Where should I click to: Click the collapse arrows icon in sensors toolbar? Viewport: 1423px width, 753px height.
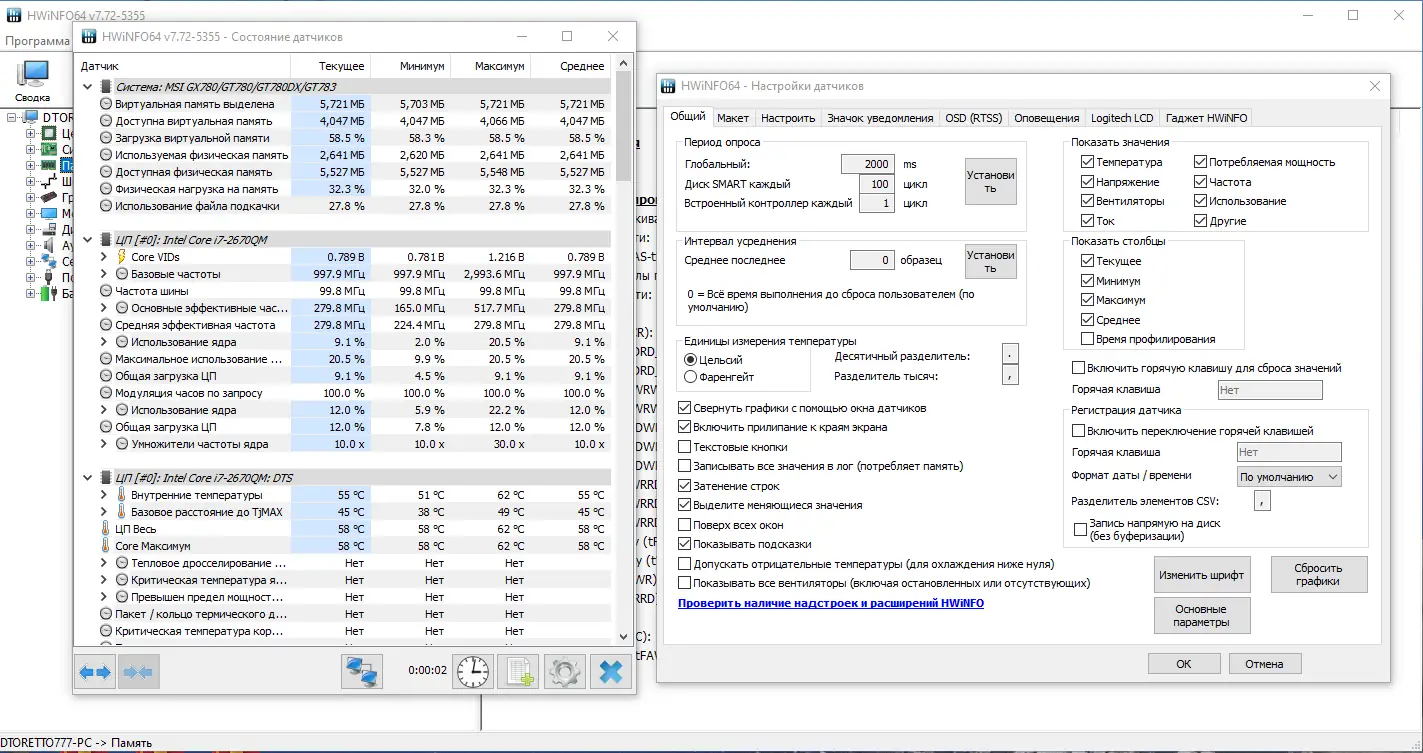pos(138,672)
